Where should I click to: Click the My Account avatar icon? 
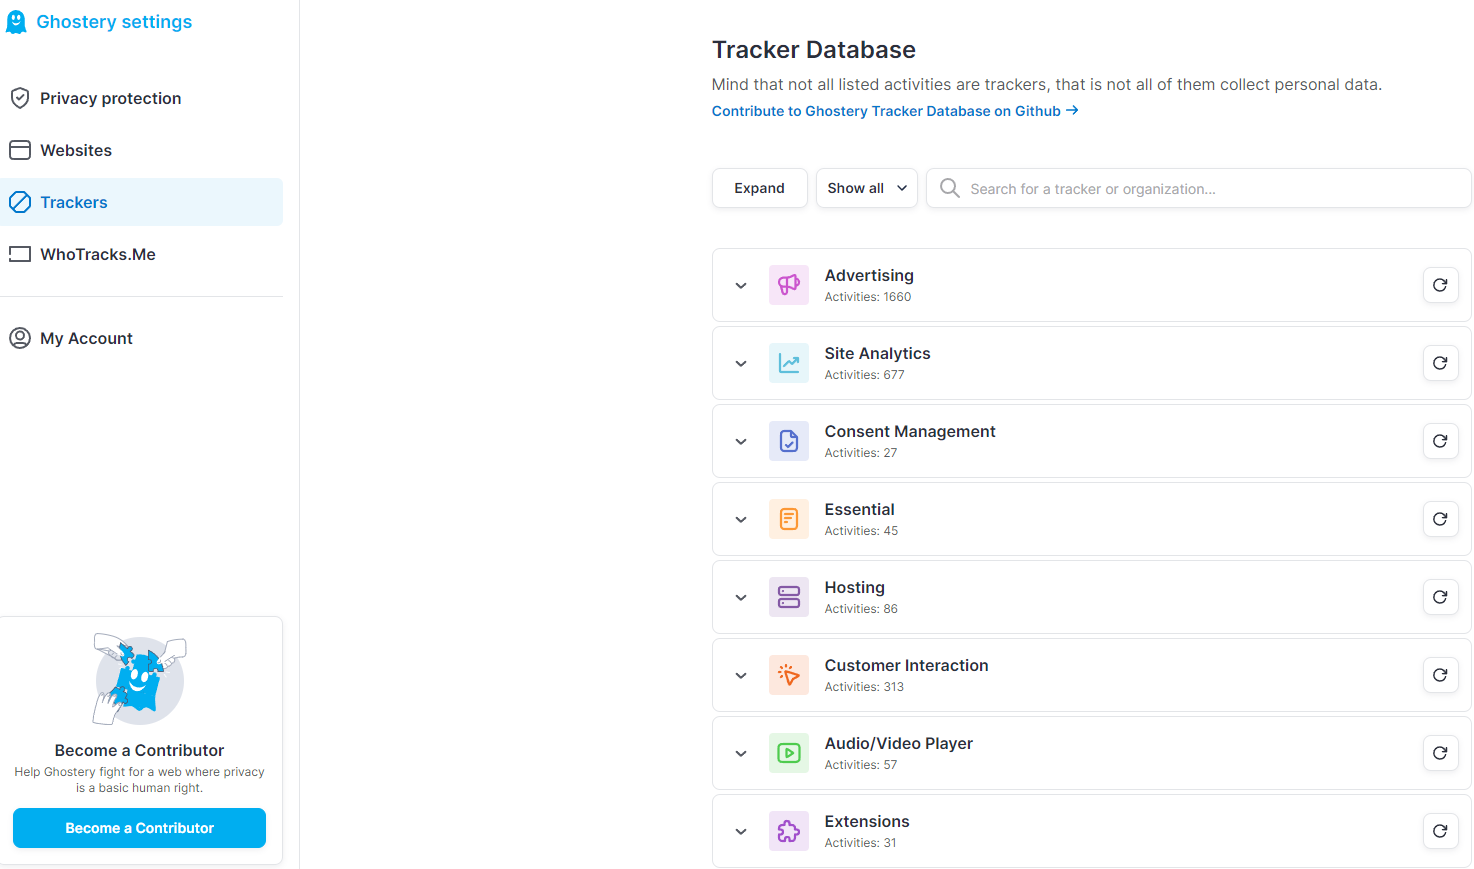click(20, 338)
